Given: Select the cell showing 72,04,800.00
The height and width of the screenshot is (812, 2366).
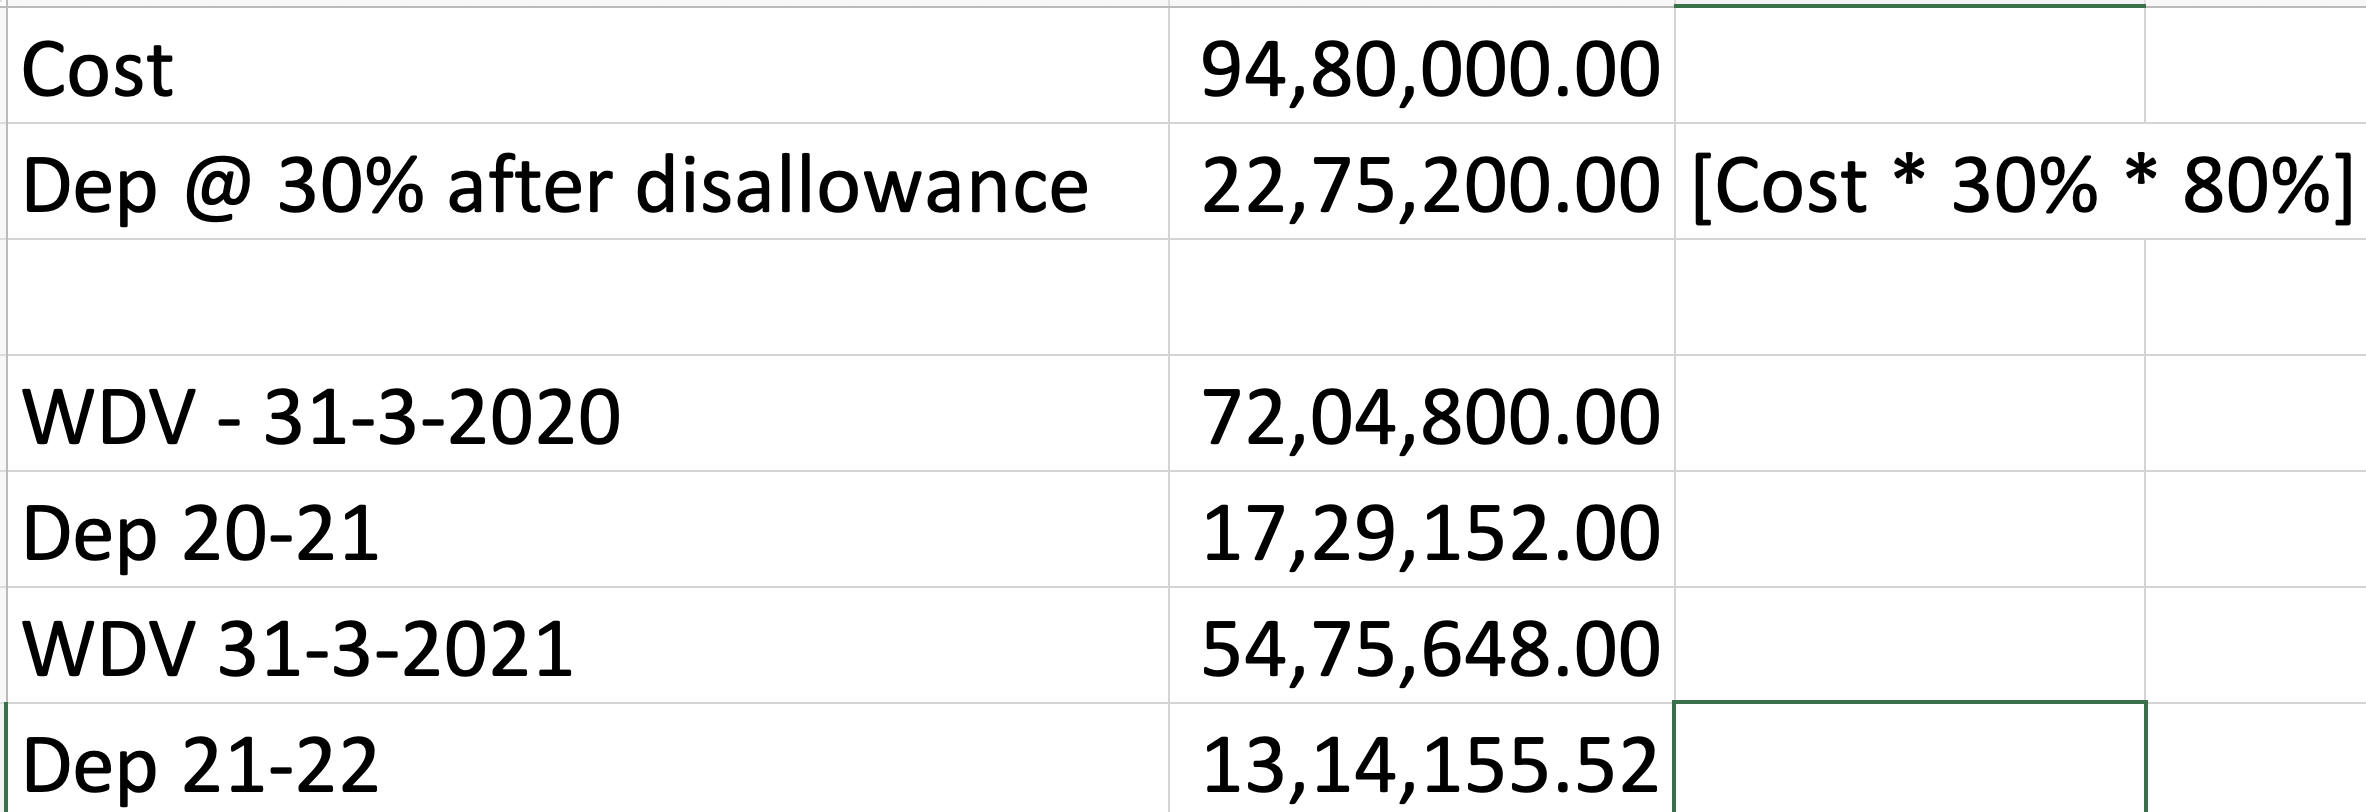Looking at the screenshot, I should 1422,416.
